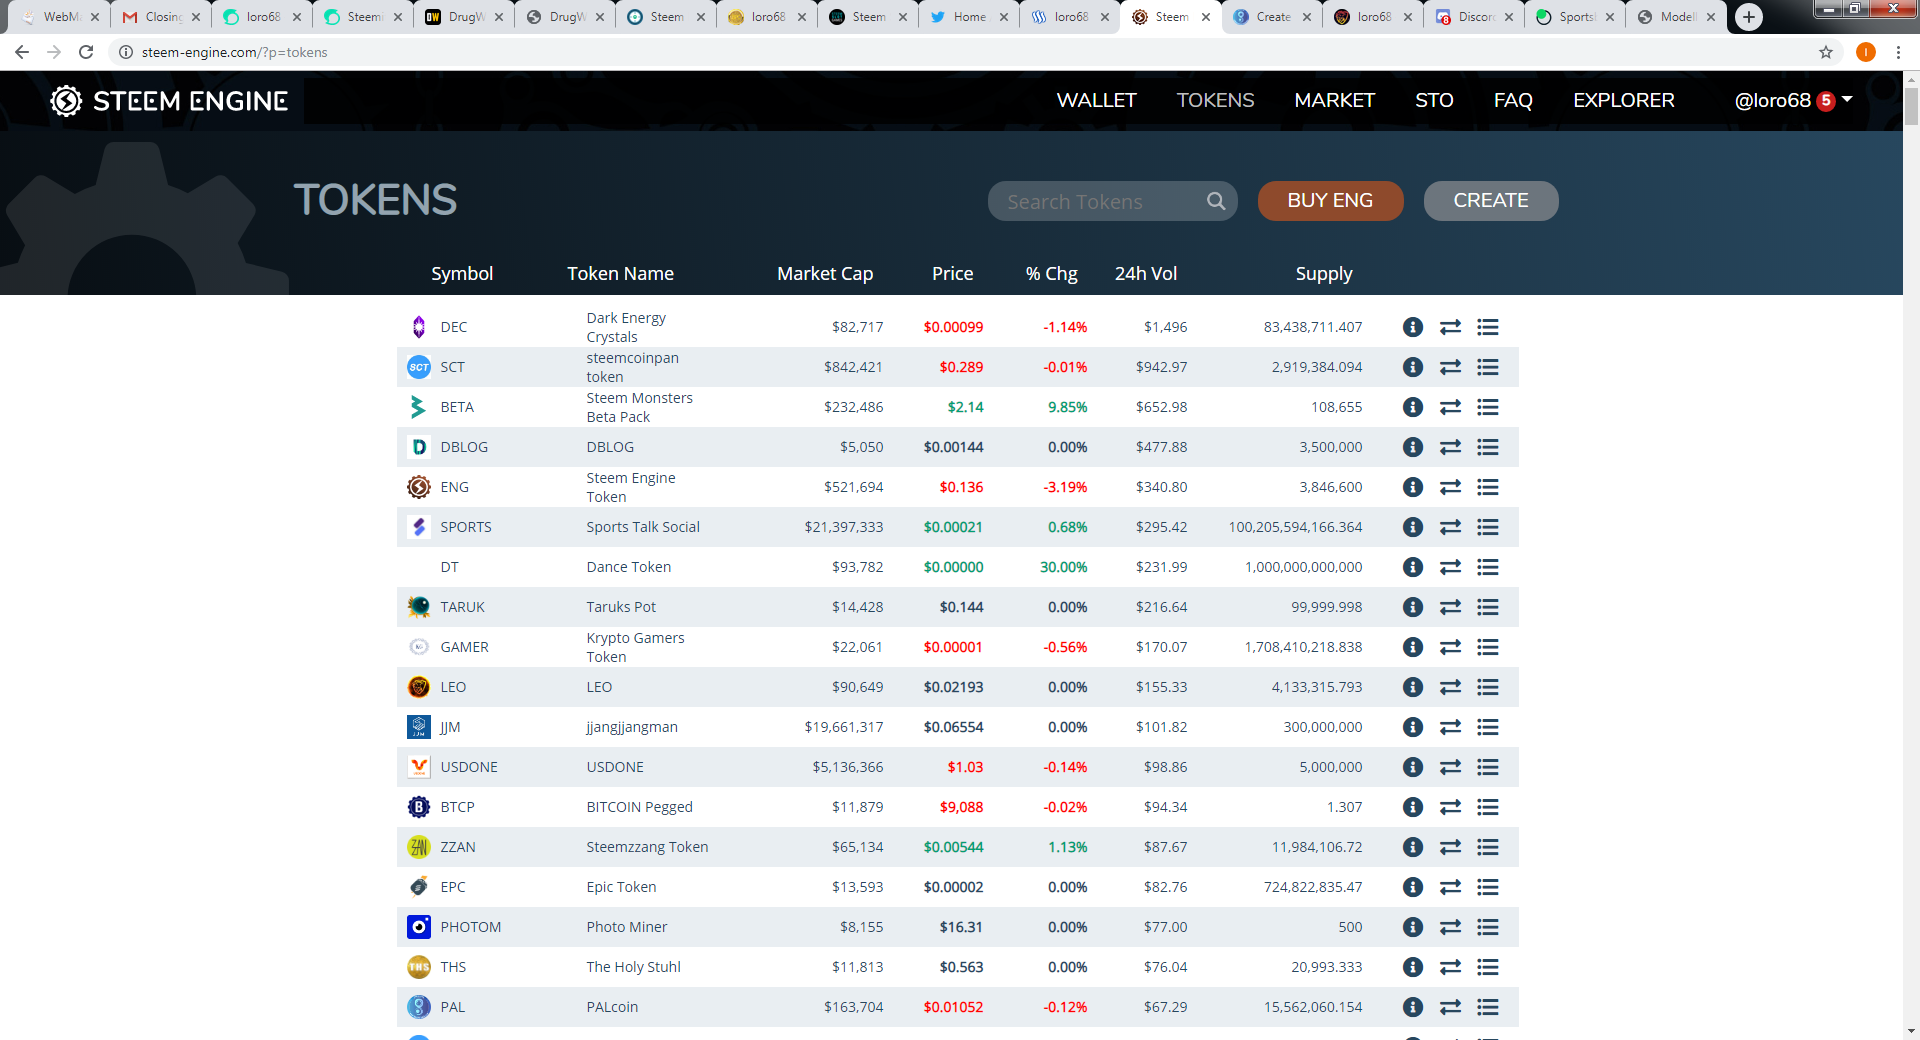Click exchange arrows icon for TARUK

(1450, 607)
